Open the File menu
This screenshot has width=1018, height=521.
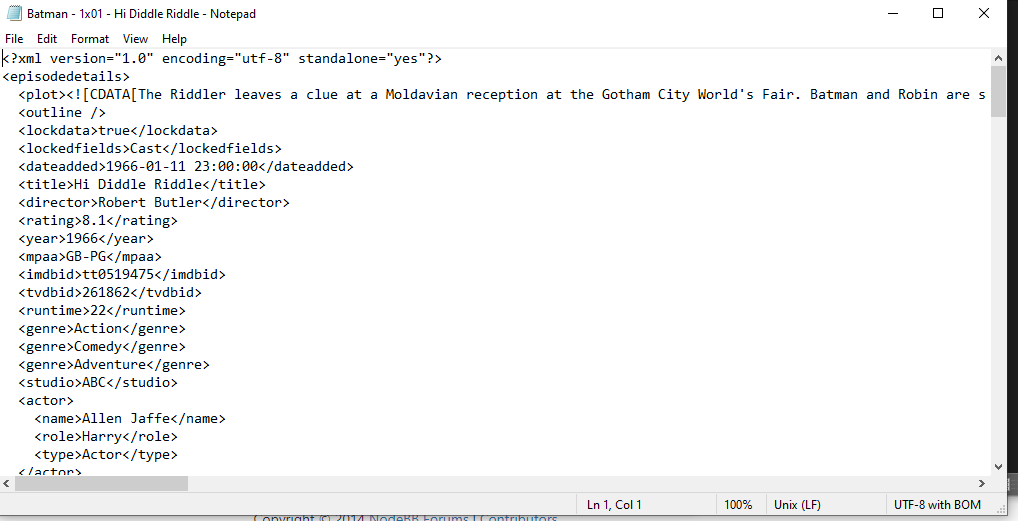[x=14, y=39]
